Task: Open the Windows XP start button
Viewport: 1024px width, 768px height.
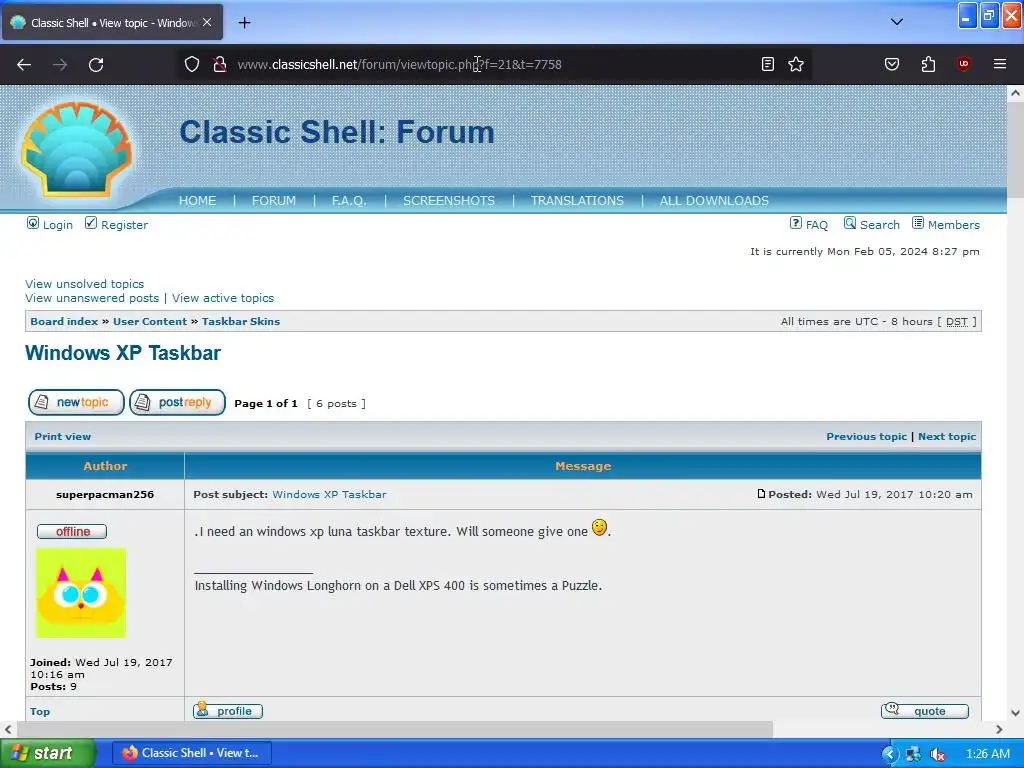Action: (48, 753)
